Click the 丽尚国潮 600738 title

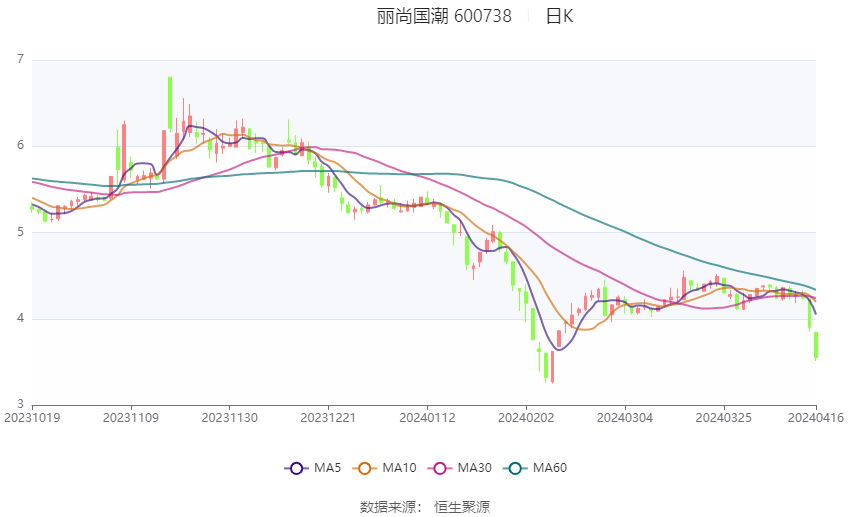tap(444, 16)
